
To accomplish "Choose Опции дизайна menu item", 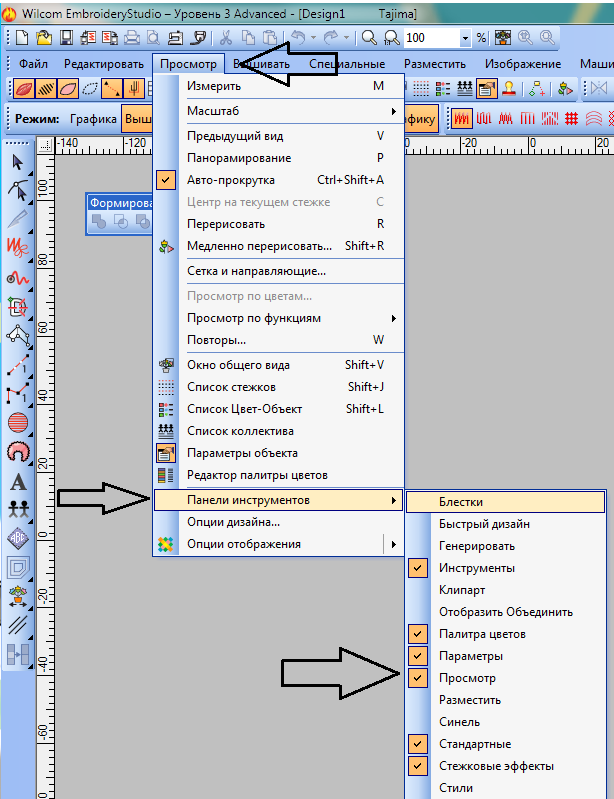I will (x=278, y=522).
